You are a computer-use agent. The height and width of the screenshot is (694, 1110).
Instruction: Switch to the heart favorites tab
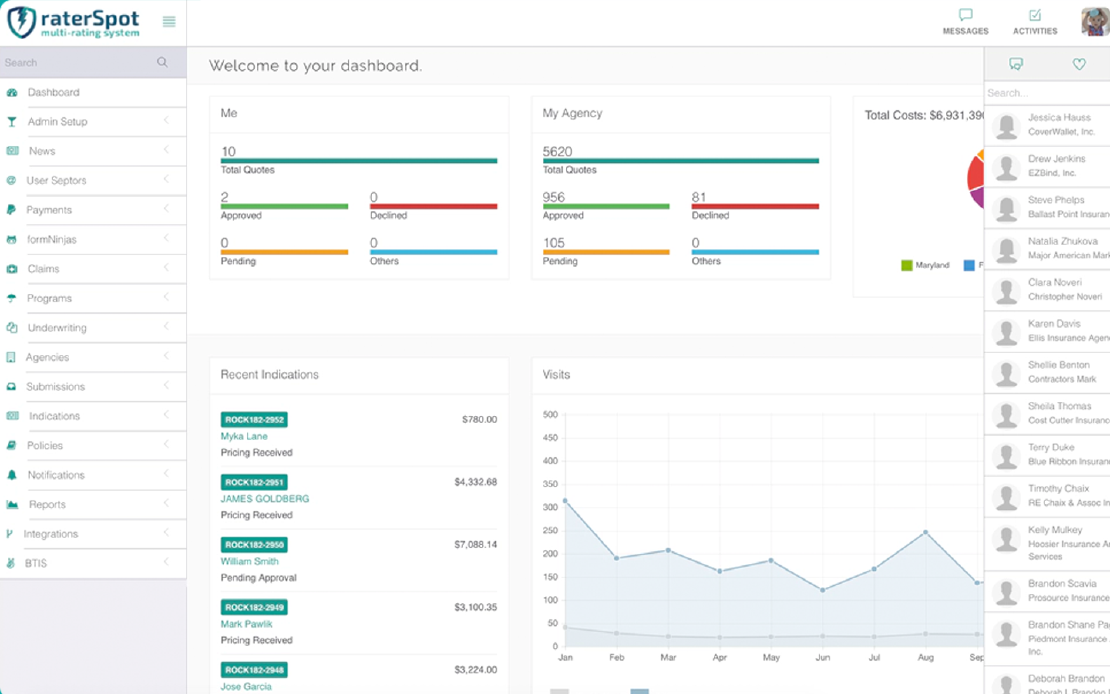tap(1079, 64)
